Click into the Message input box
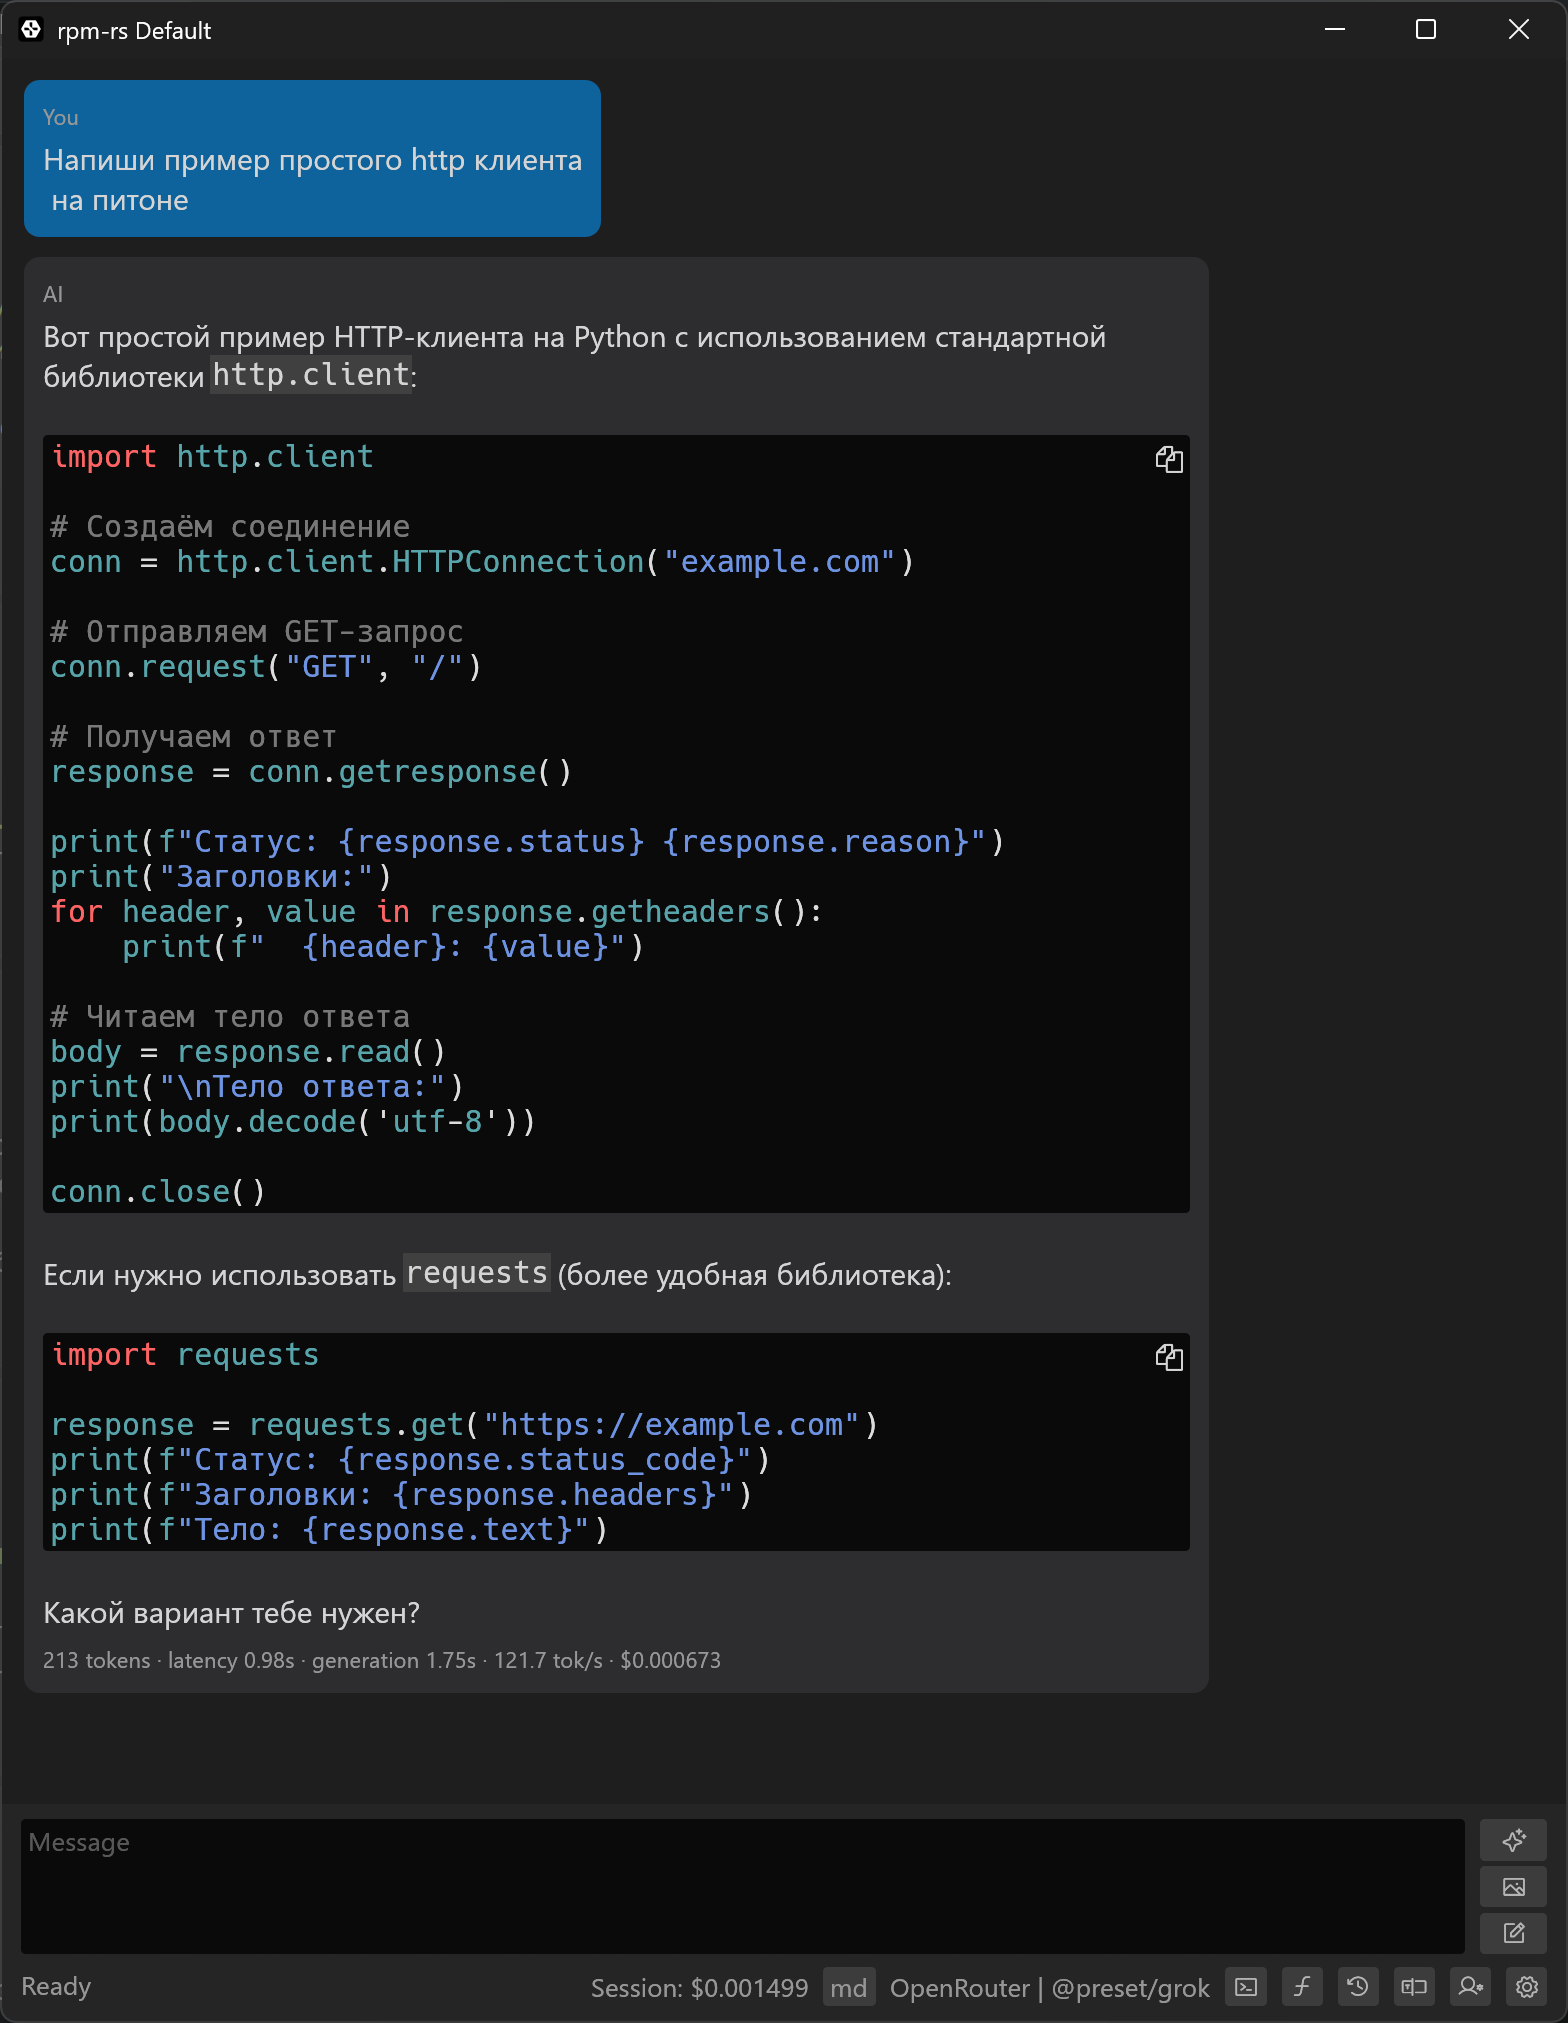 click(742, 1886)
